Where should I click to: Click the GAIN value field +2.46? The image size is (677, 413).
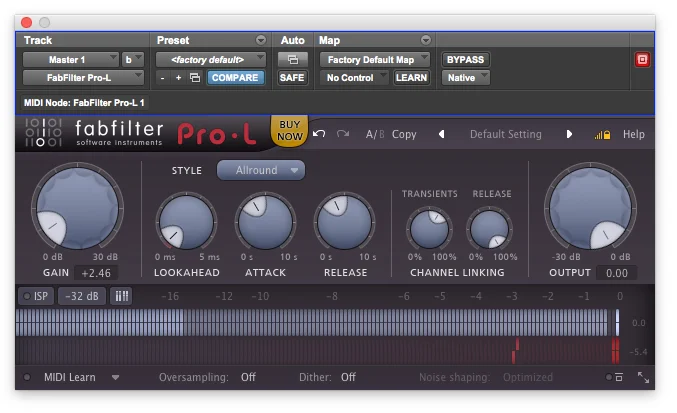96,273
